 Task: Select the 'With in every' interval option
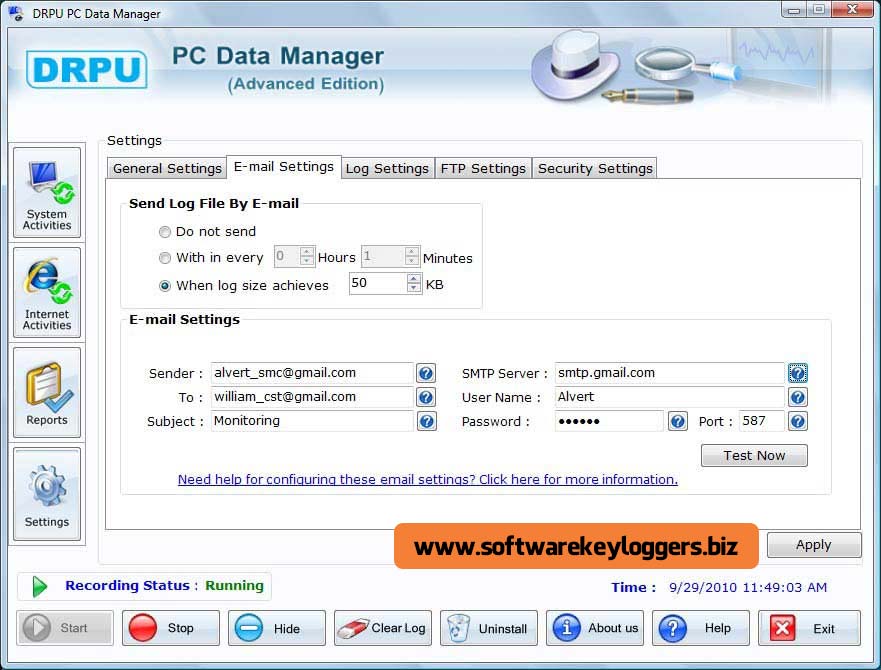[x=165, y=258]
